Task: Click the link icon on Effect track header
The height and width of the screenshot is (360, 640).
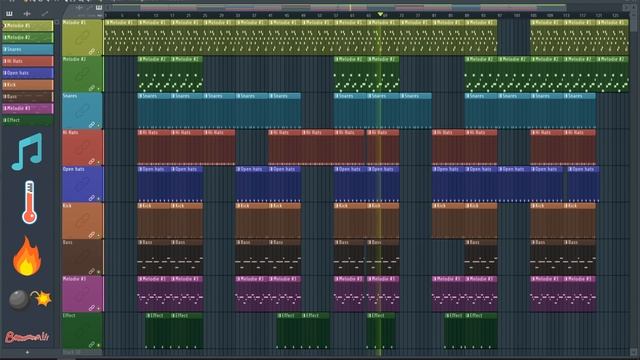Action: pyautogui.click(x=92, y=345)
